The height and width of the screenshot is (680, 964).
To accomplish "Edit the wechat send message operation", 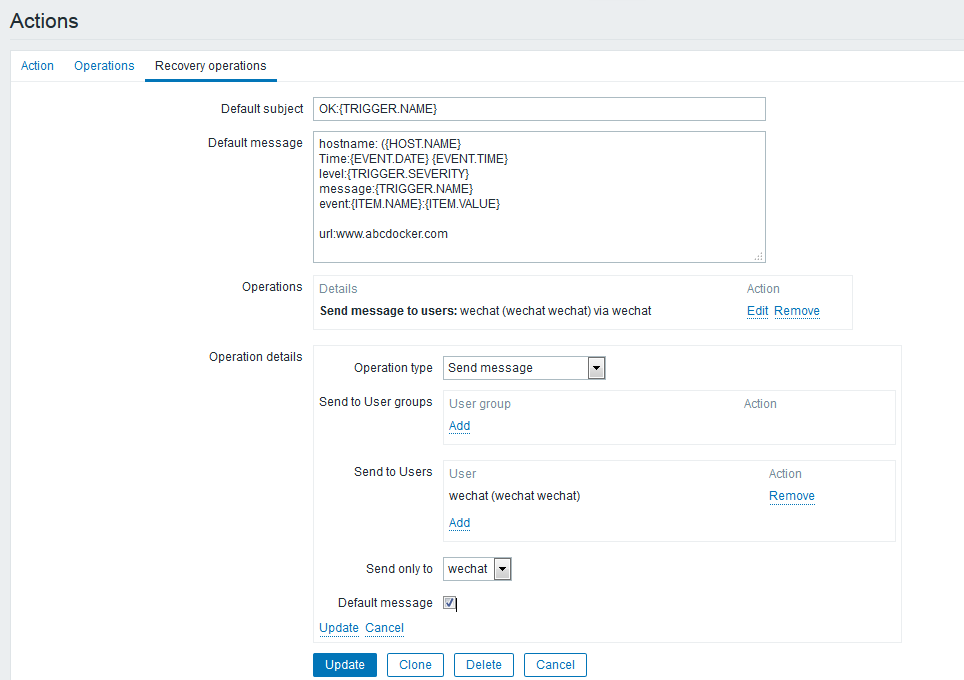I will (x=757, y=311).
